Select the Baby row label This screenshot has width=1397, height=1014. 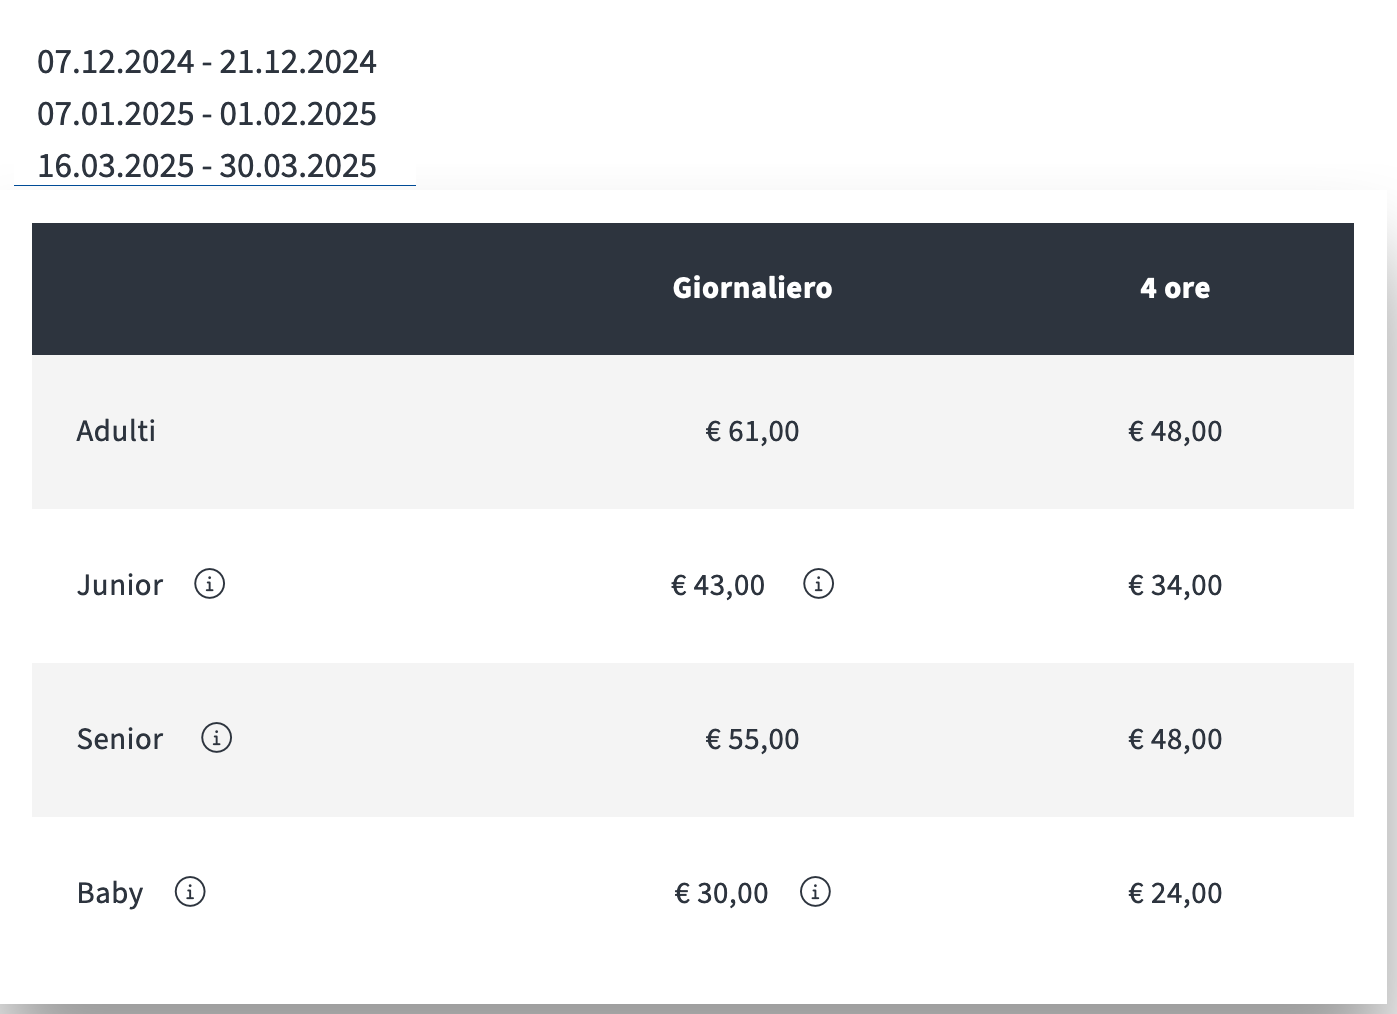(110, 893)
